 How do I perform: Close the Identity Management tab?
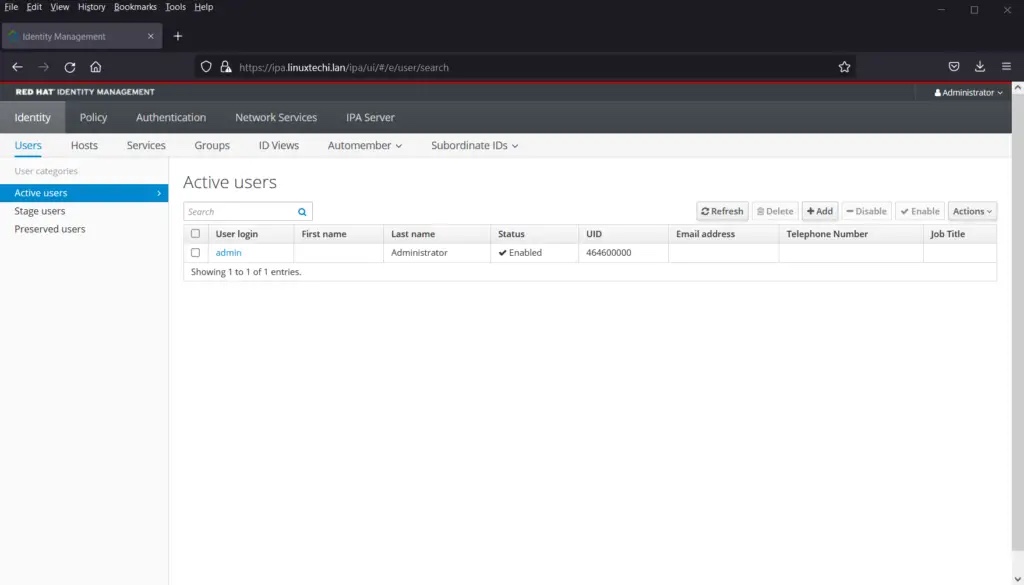coord(151,36)
